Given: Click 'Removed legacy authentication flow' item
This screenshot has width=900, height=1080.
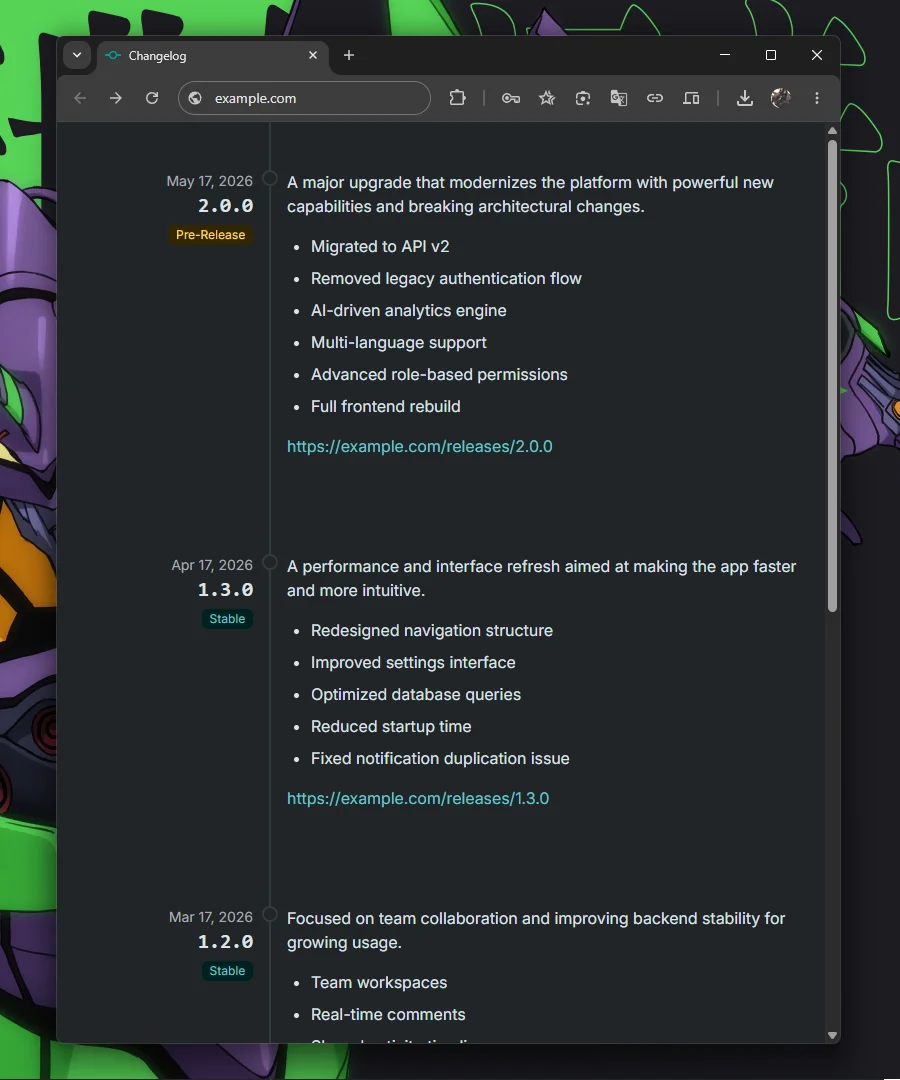Looking at the screenshot, I should (x=446, y=278).
